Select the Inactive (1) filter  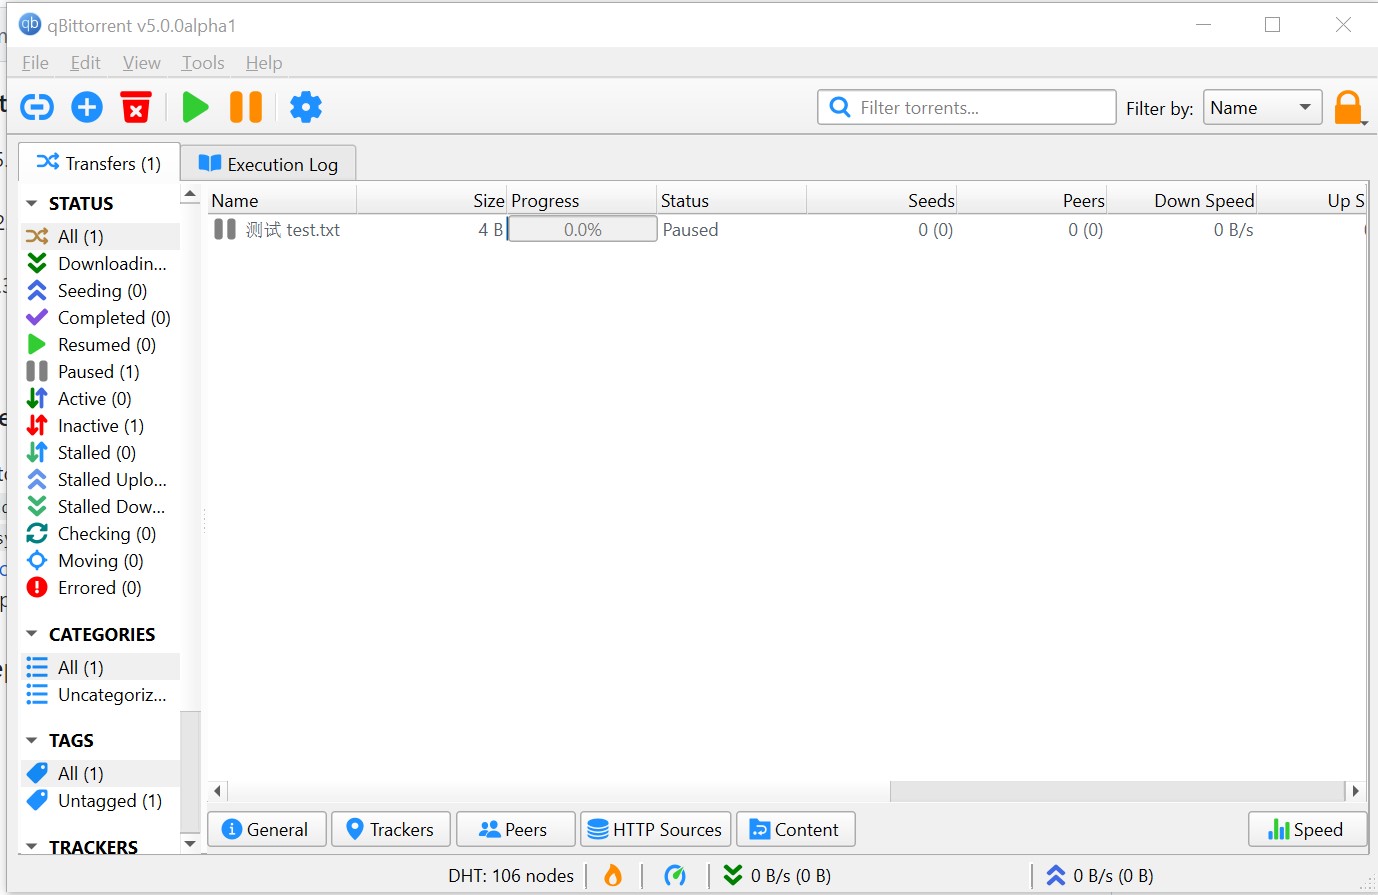click(100, 426)
